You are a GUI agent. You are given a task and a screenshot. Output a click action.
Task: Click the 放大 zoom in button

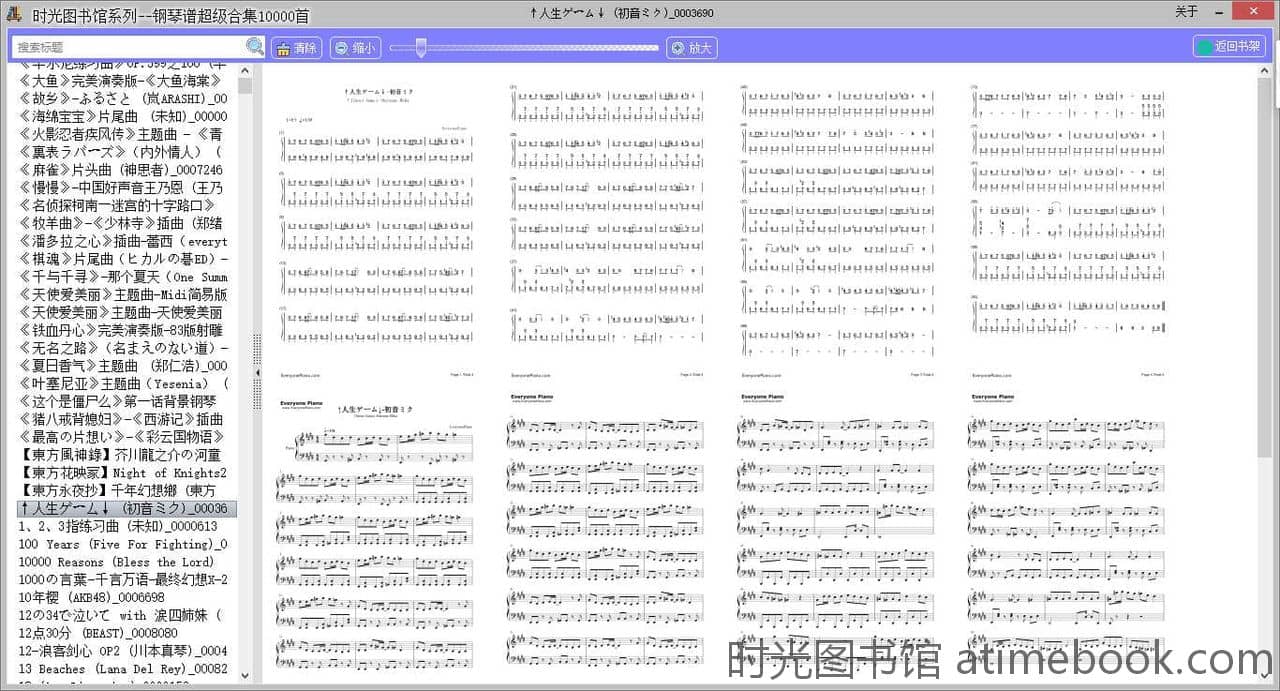[691, 48]
